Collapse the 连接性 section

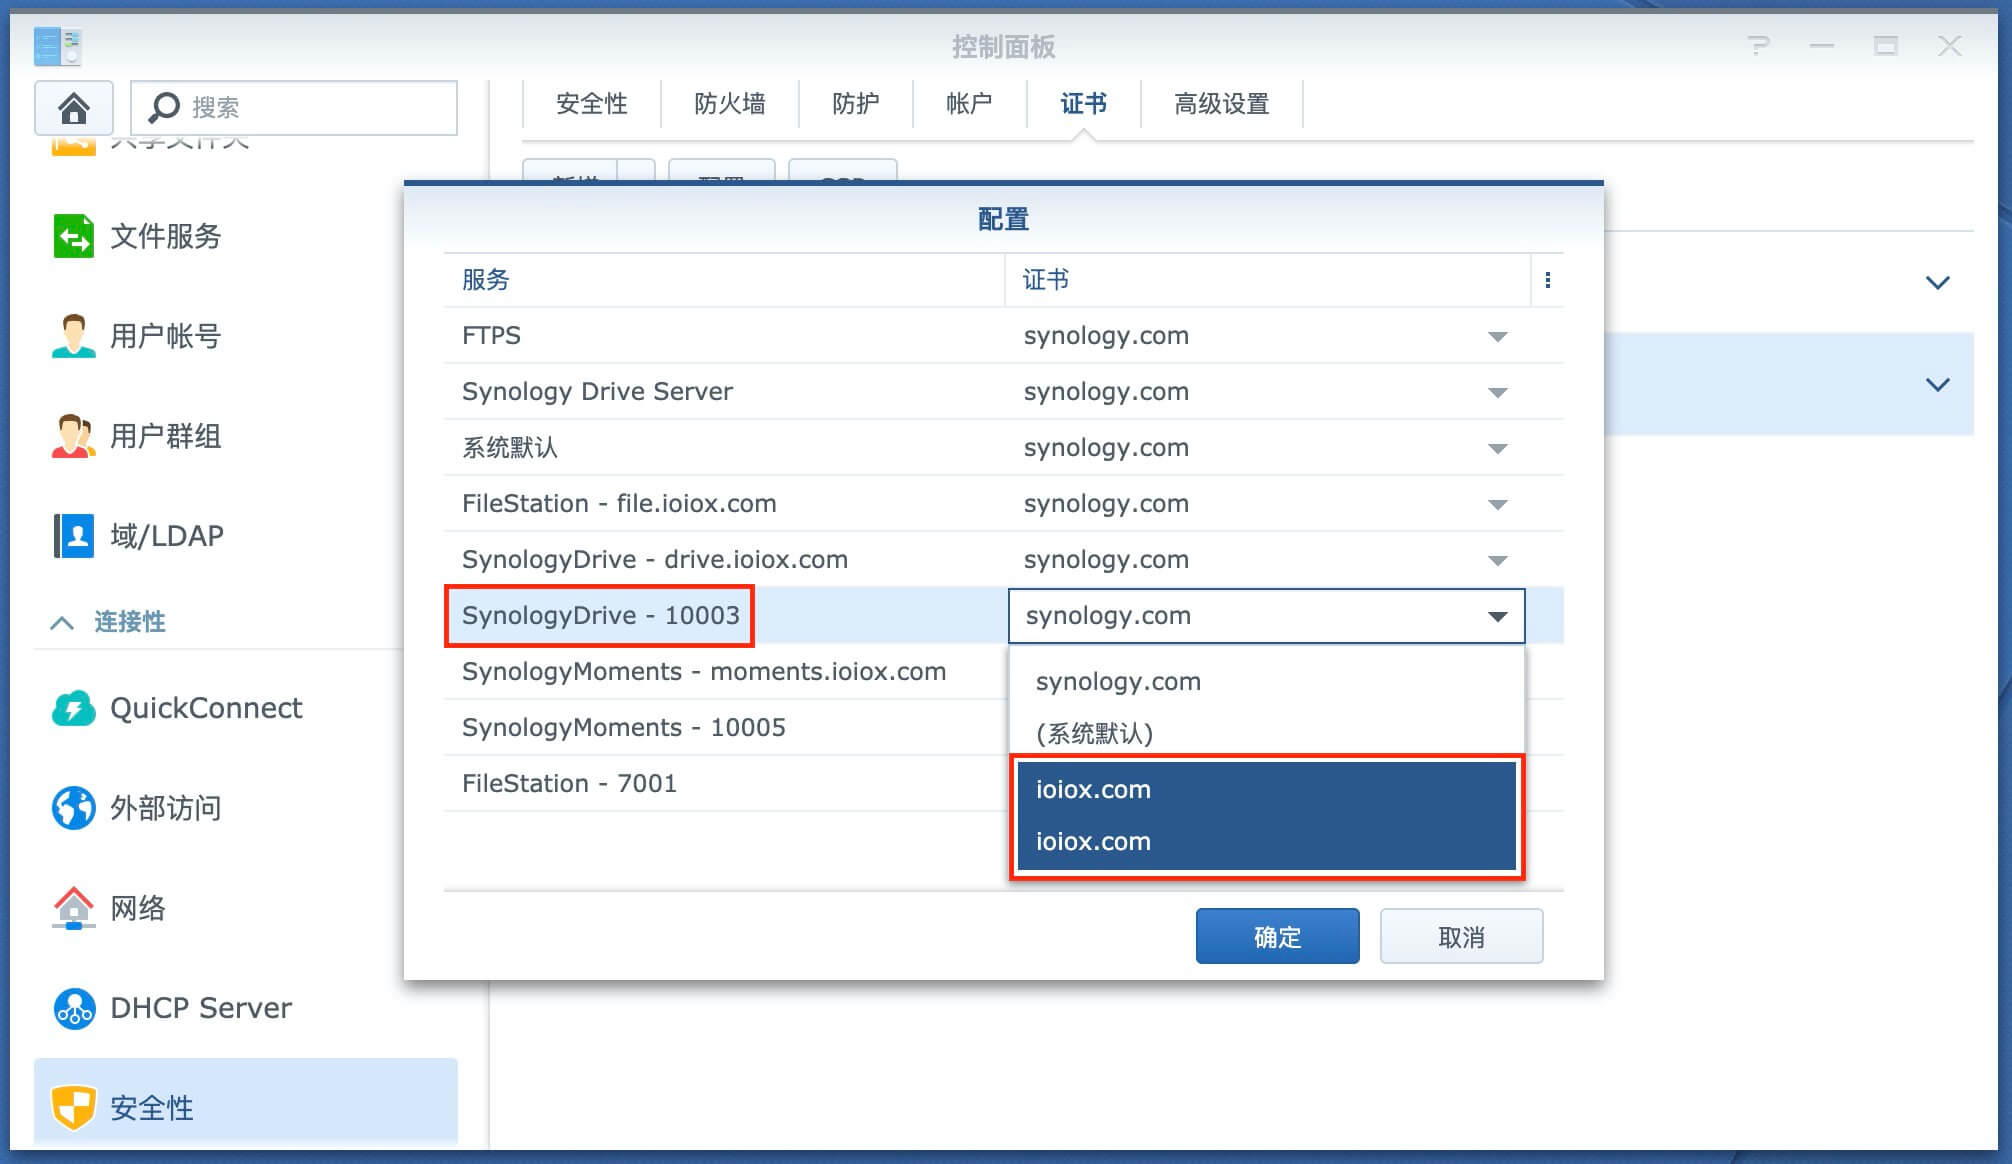click(62, 622)
